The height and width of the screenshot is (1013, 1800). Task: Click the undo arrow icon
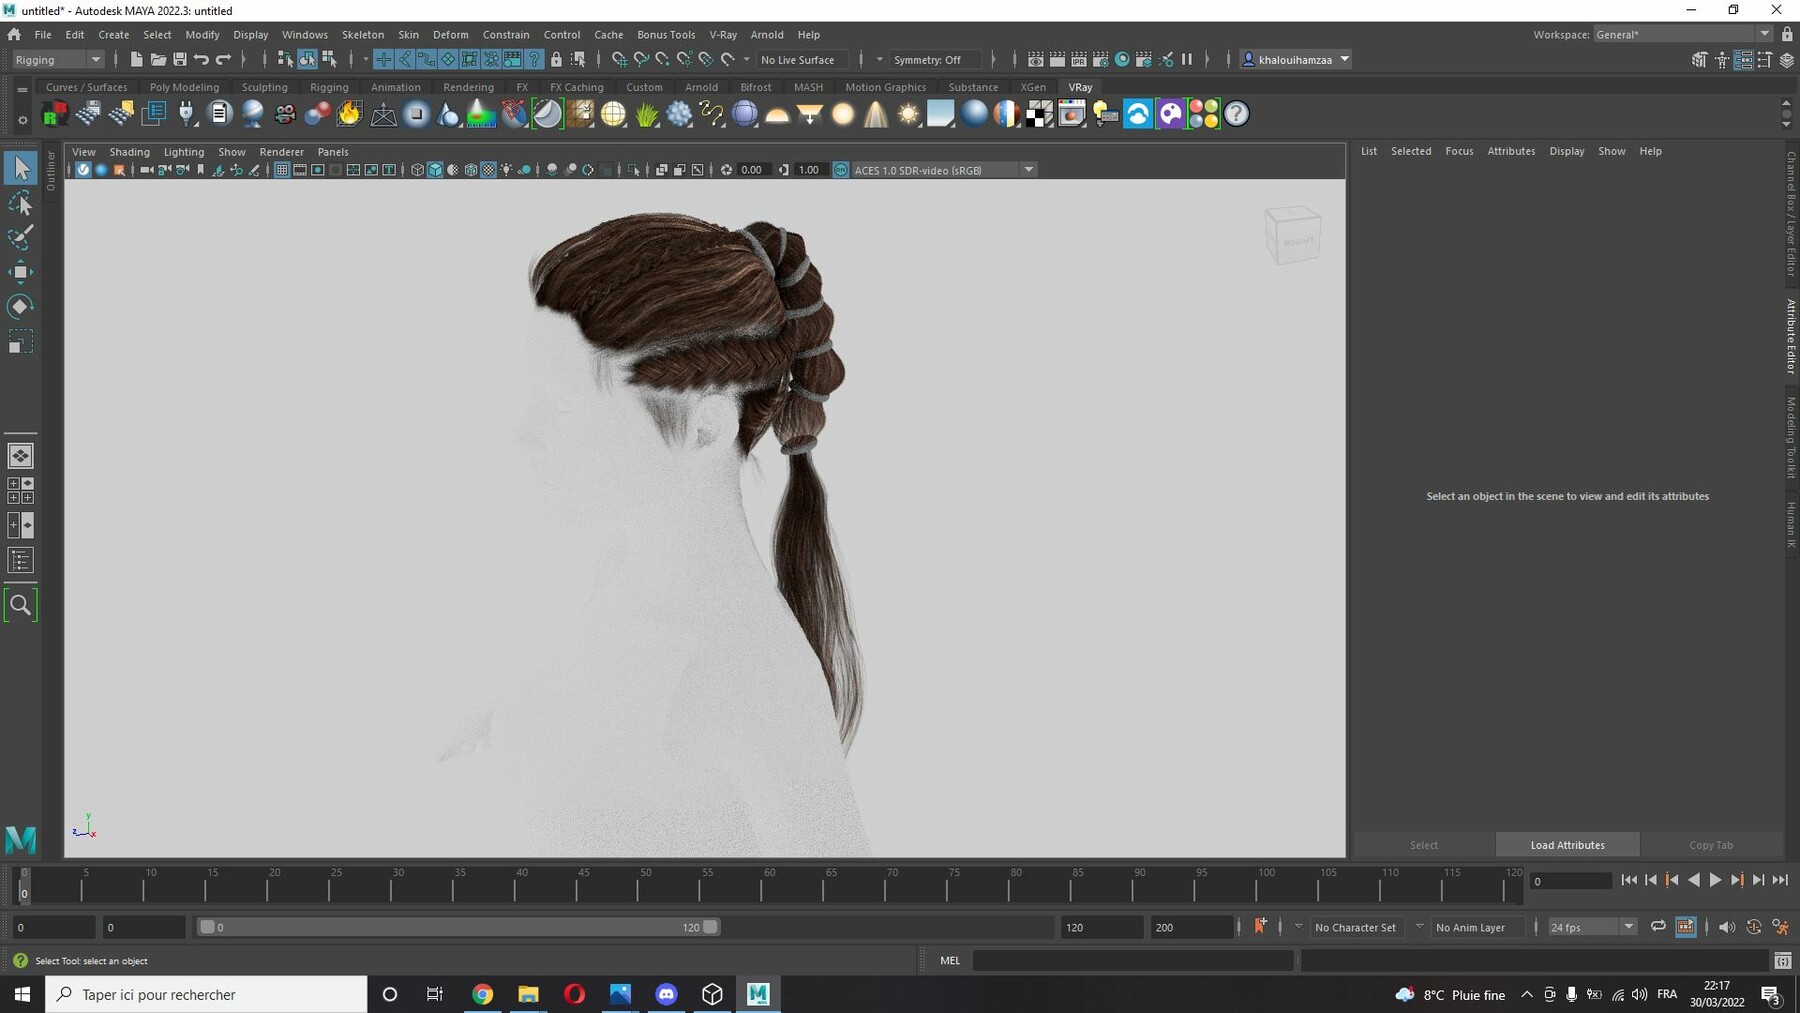tap(201, 60)
